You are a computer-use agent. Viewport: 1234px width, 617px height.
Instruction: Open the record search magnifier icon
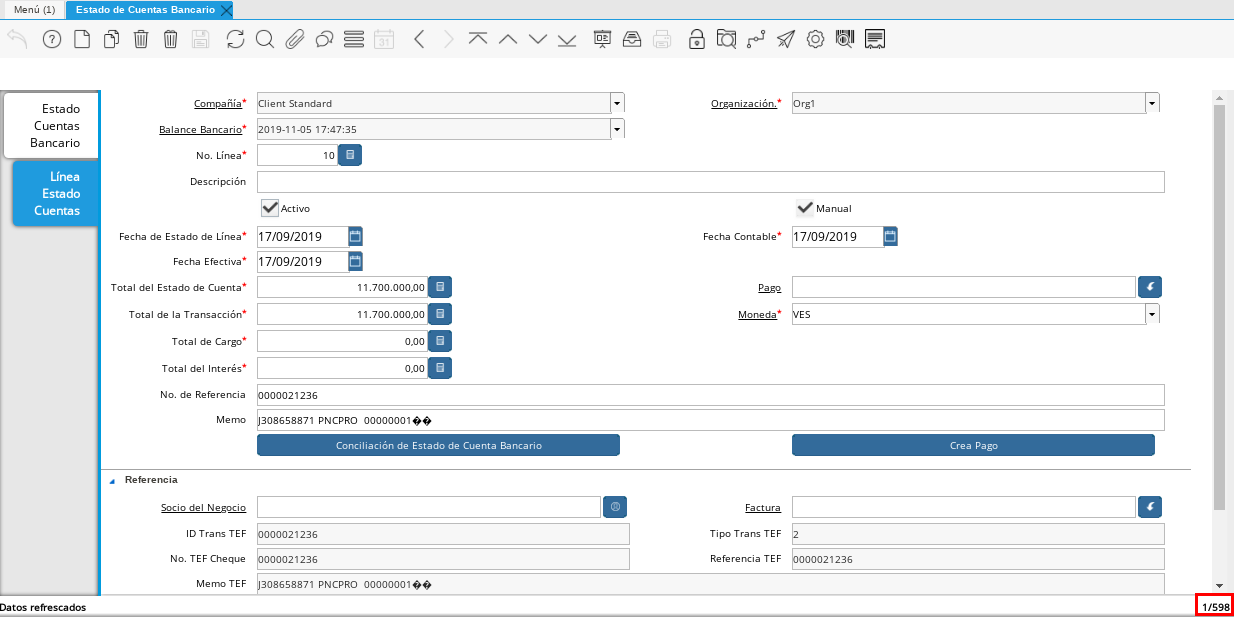264,39
